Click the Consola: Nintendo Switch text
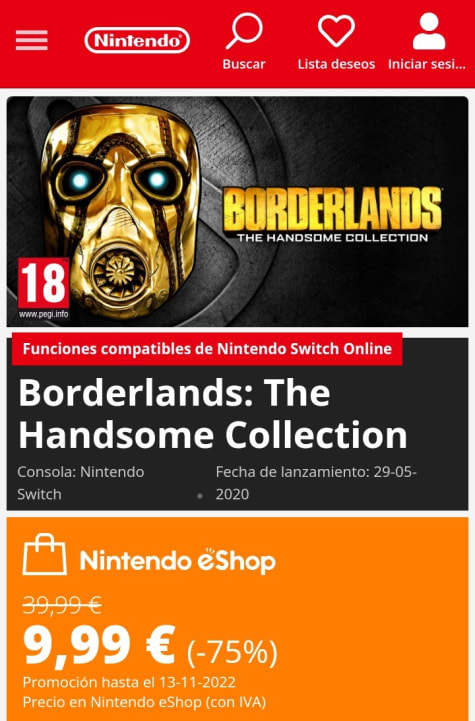This screenshot has width=475, height=721. click(81, 483)
